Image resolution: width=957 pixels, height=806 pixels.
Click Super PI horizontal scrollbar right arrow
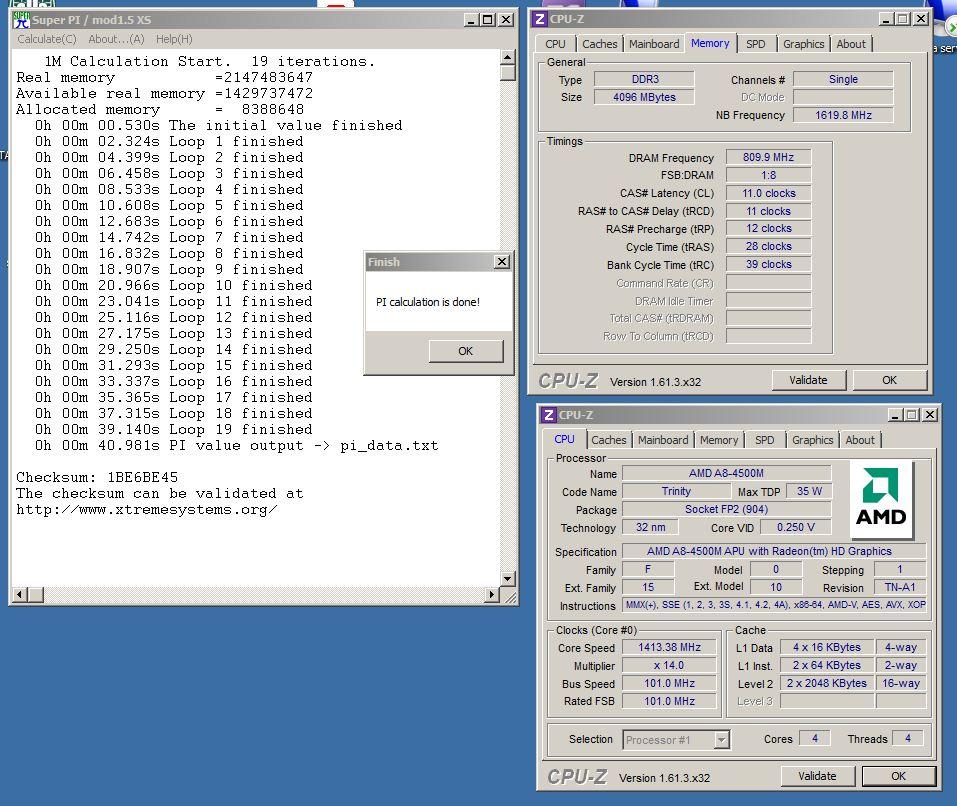491,594
